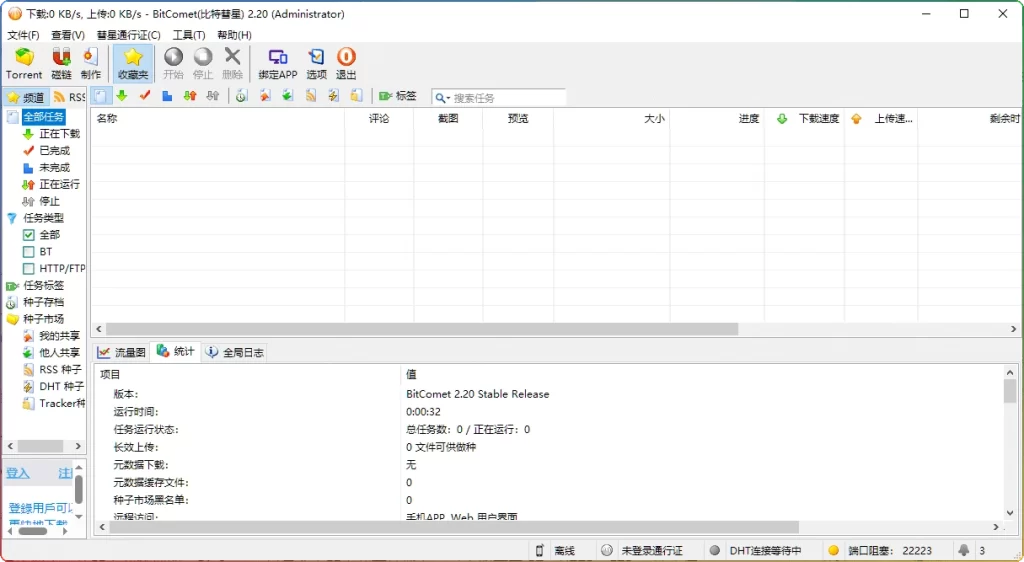Sort task list by 大小 column
1024x562 pixels.
tap(612, 118)
